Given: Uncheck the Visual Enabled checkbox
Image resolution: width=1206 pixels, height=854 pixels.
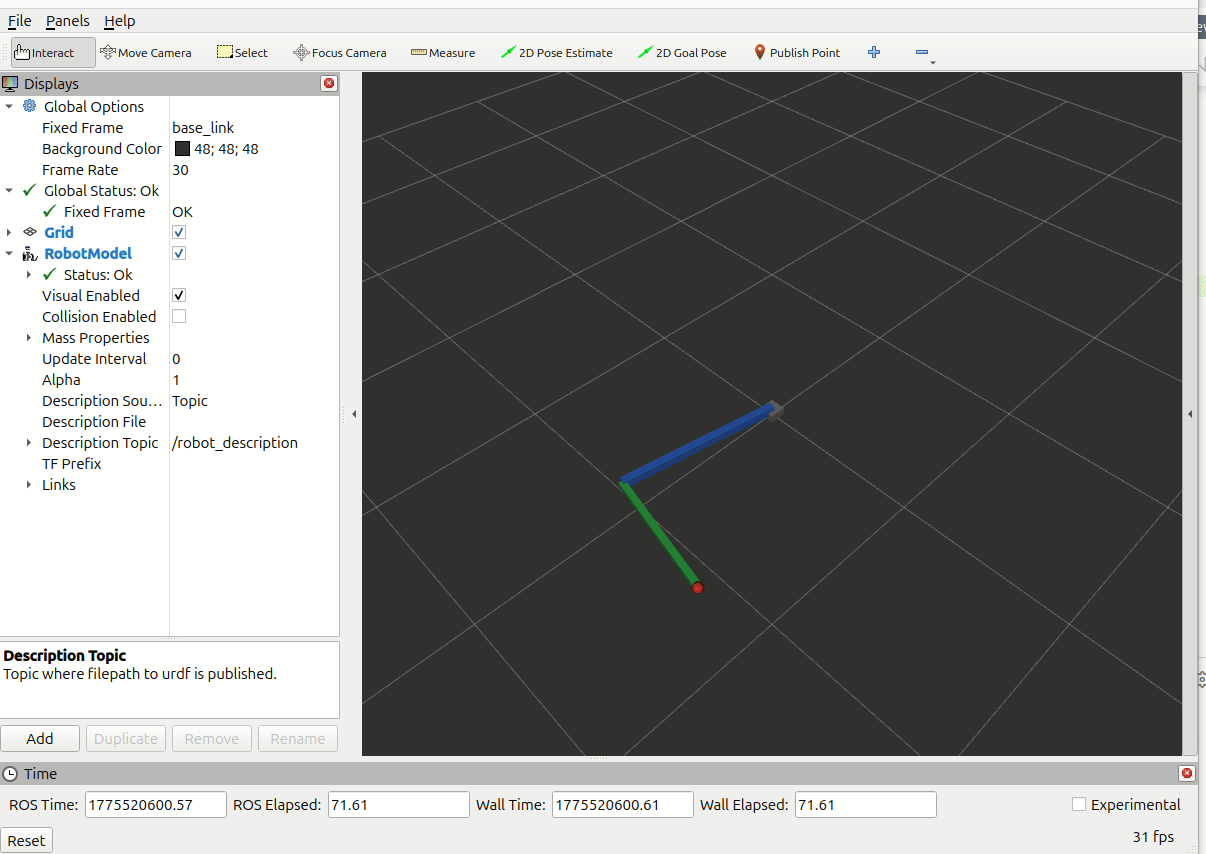Looking at the screenshot, I should 179,296.
